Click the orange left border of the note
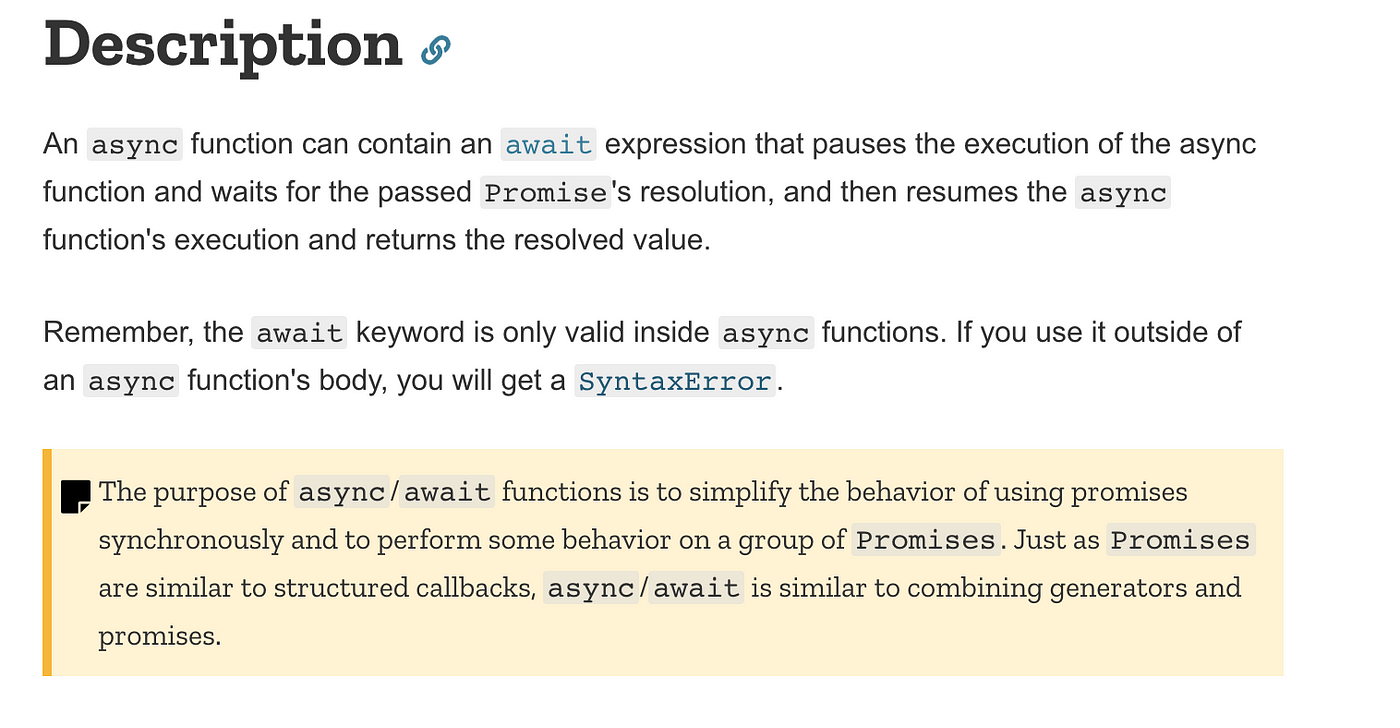Image resolution: width=1400 pixels, height=728 pixels. (x=47, y=563)
